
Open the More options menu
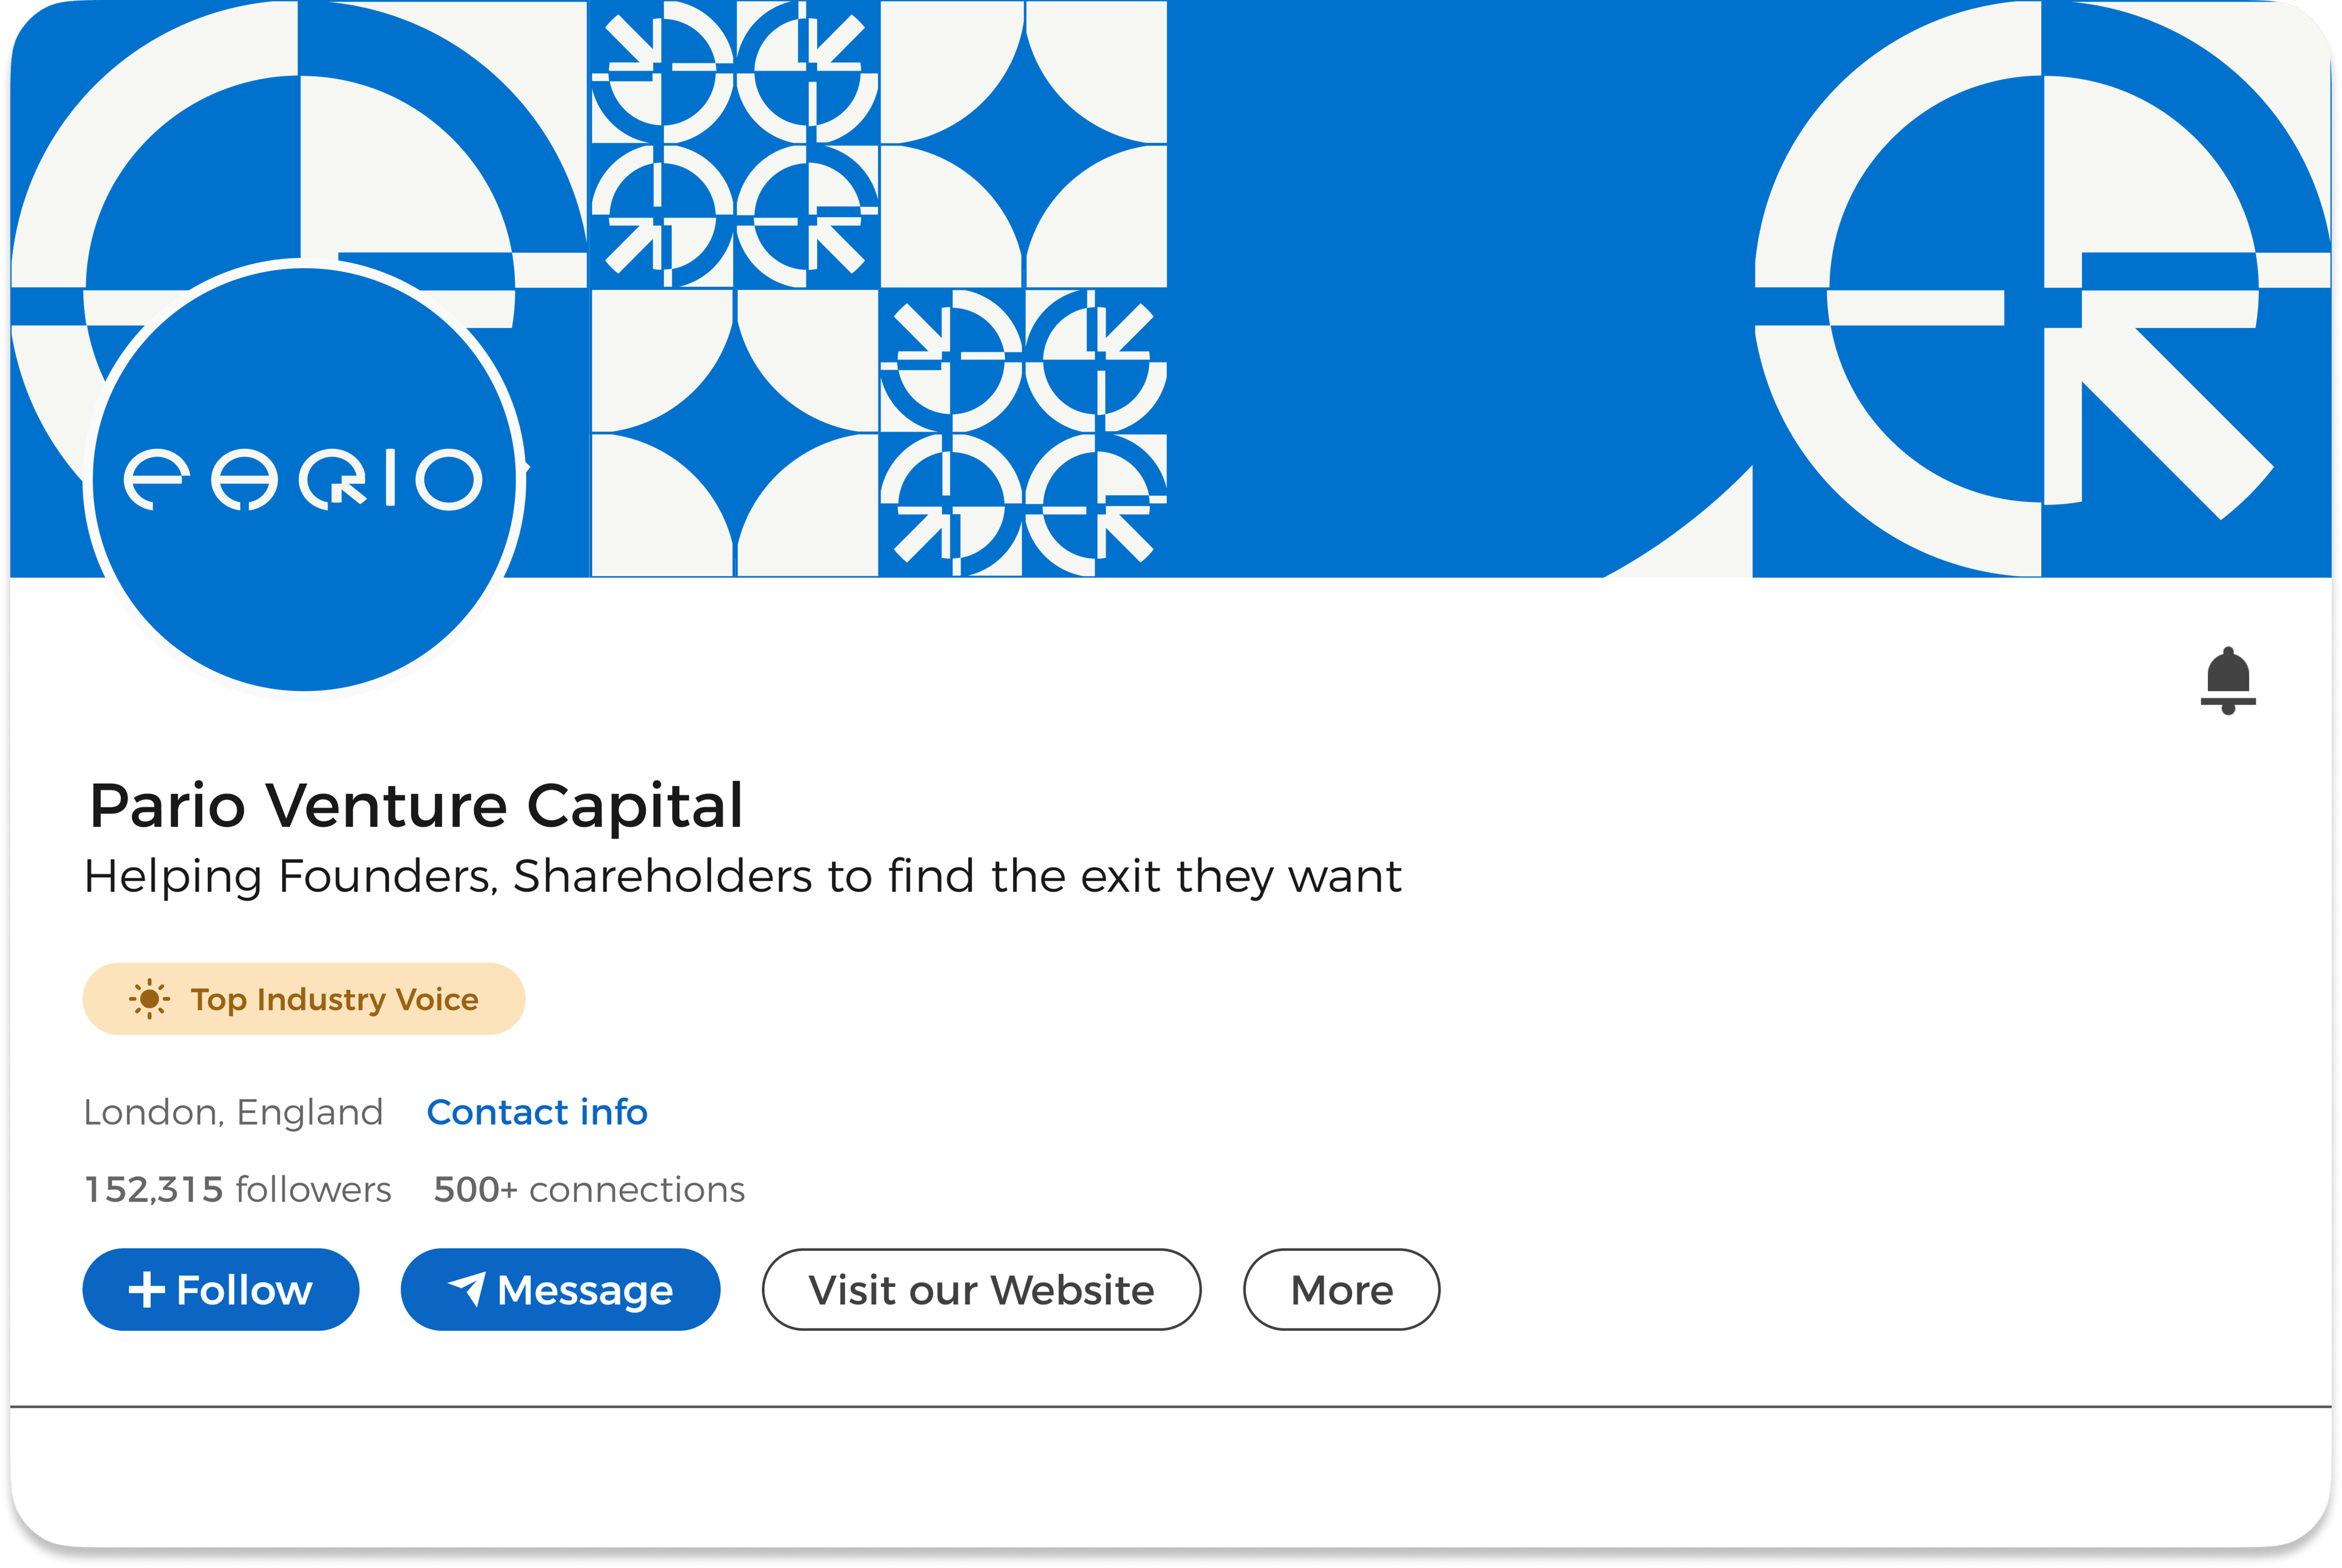coord(1341,1289)
